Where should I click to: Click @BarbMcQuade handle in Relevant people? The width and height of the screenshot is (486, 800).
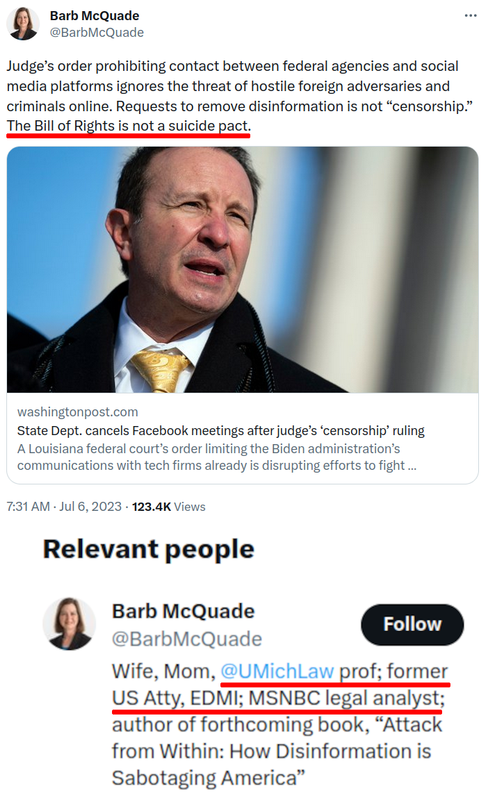coord(187,639)
